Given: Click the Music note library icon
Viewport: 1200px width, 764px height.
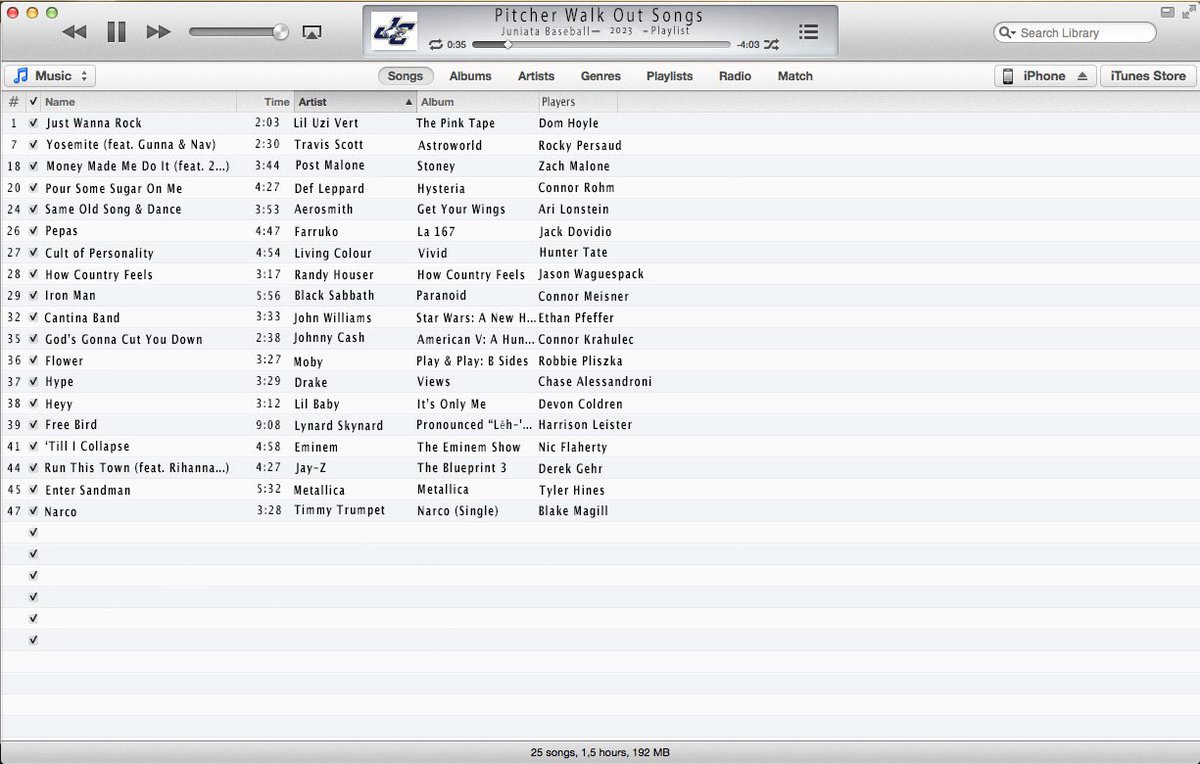Looking at the screenshot, I should (21, 76).
